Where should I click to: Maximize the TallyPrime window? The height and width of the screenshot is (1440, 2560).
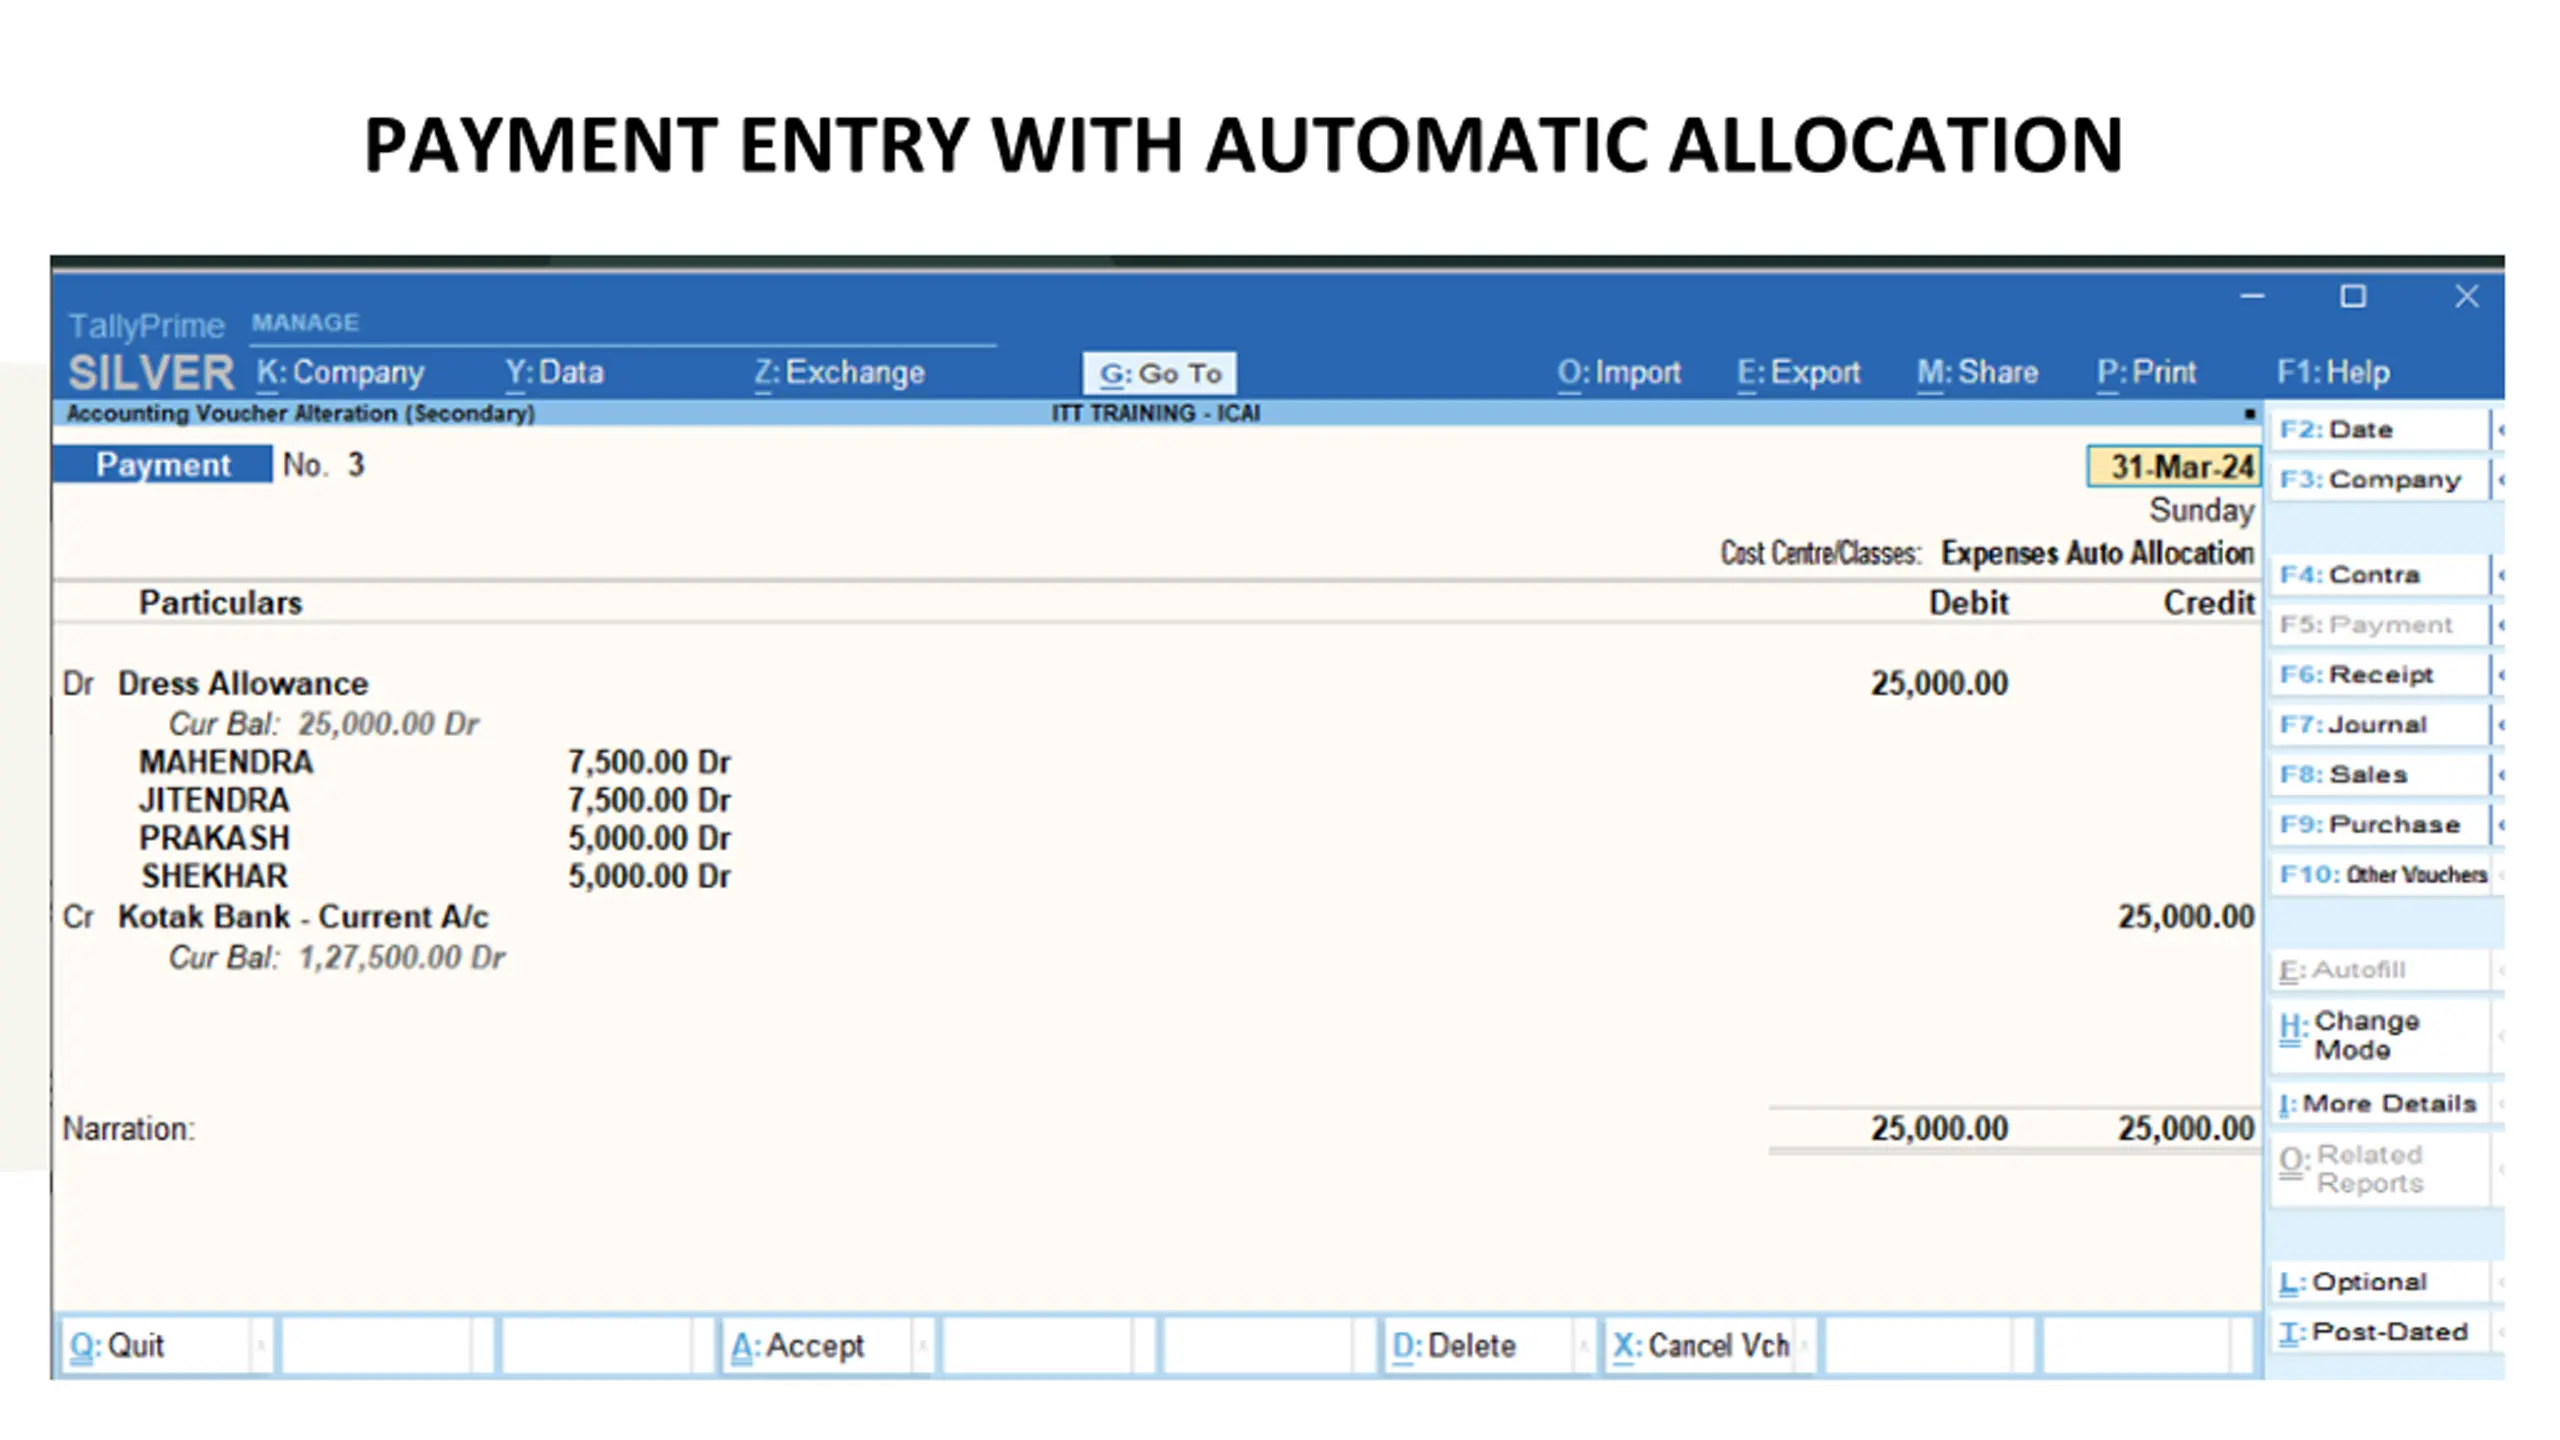(2353, 296)
